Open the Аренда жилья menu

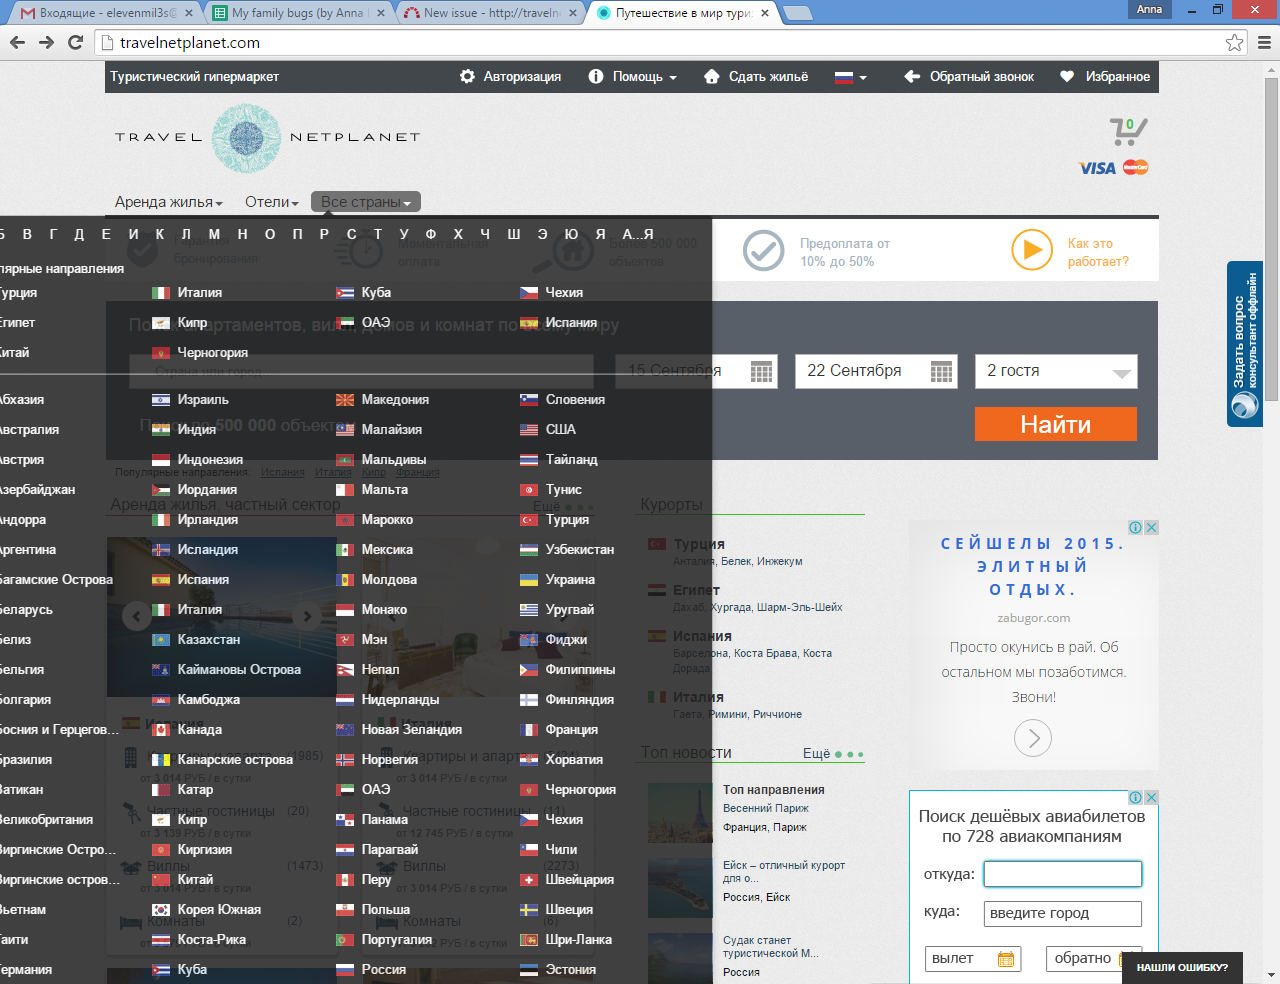[168, 202]
